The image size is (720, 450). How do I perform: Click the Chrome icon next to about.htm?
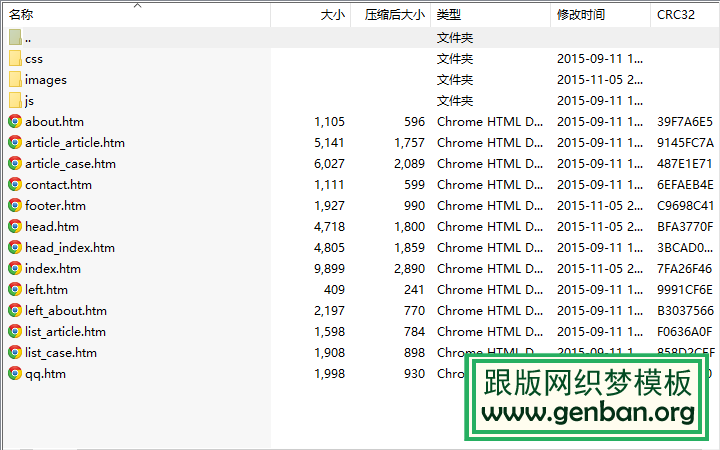(15, 121)
